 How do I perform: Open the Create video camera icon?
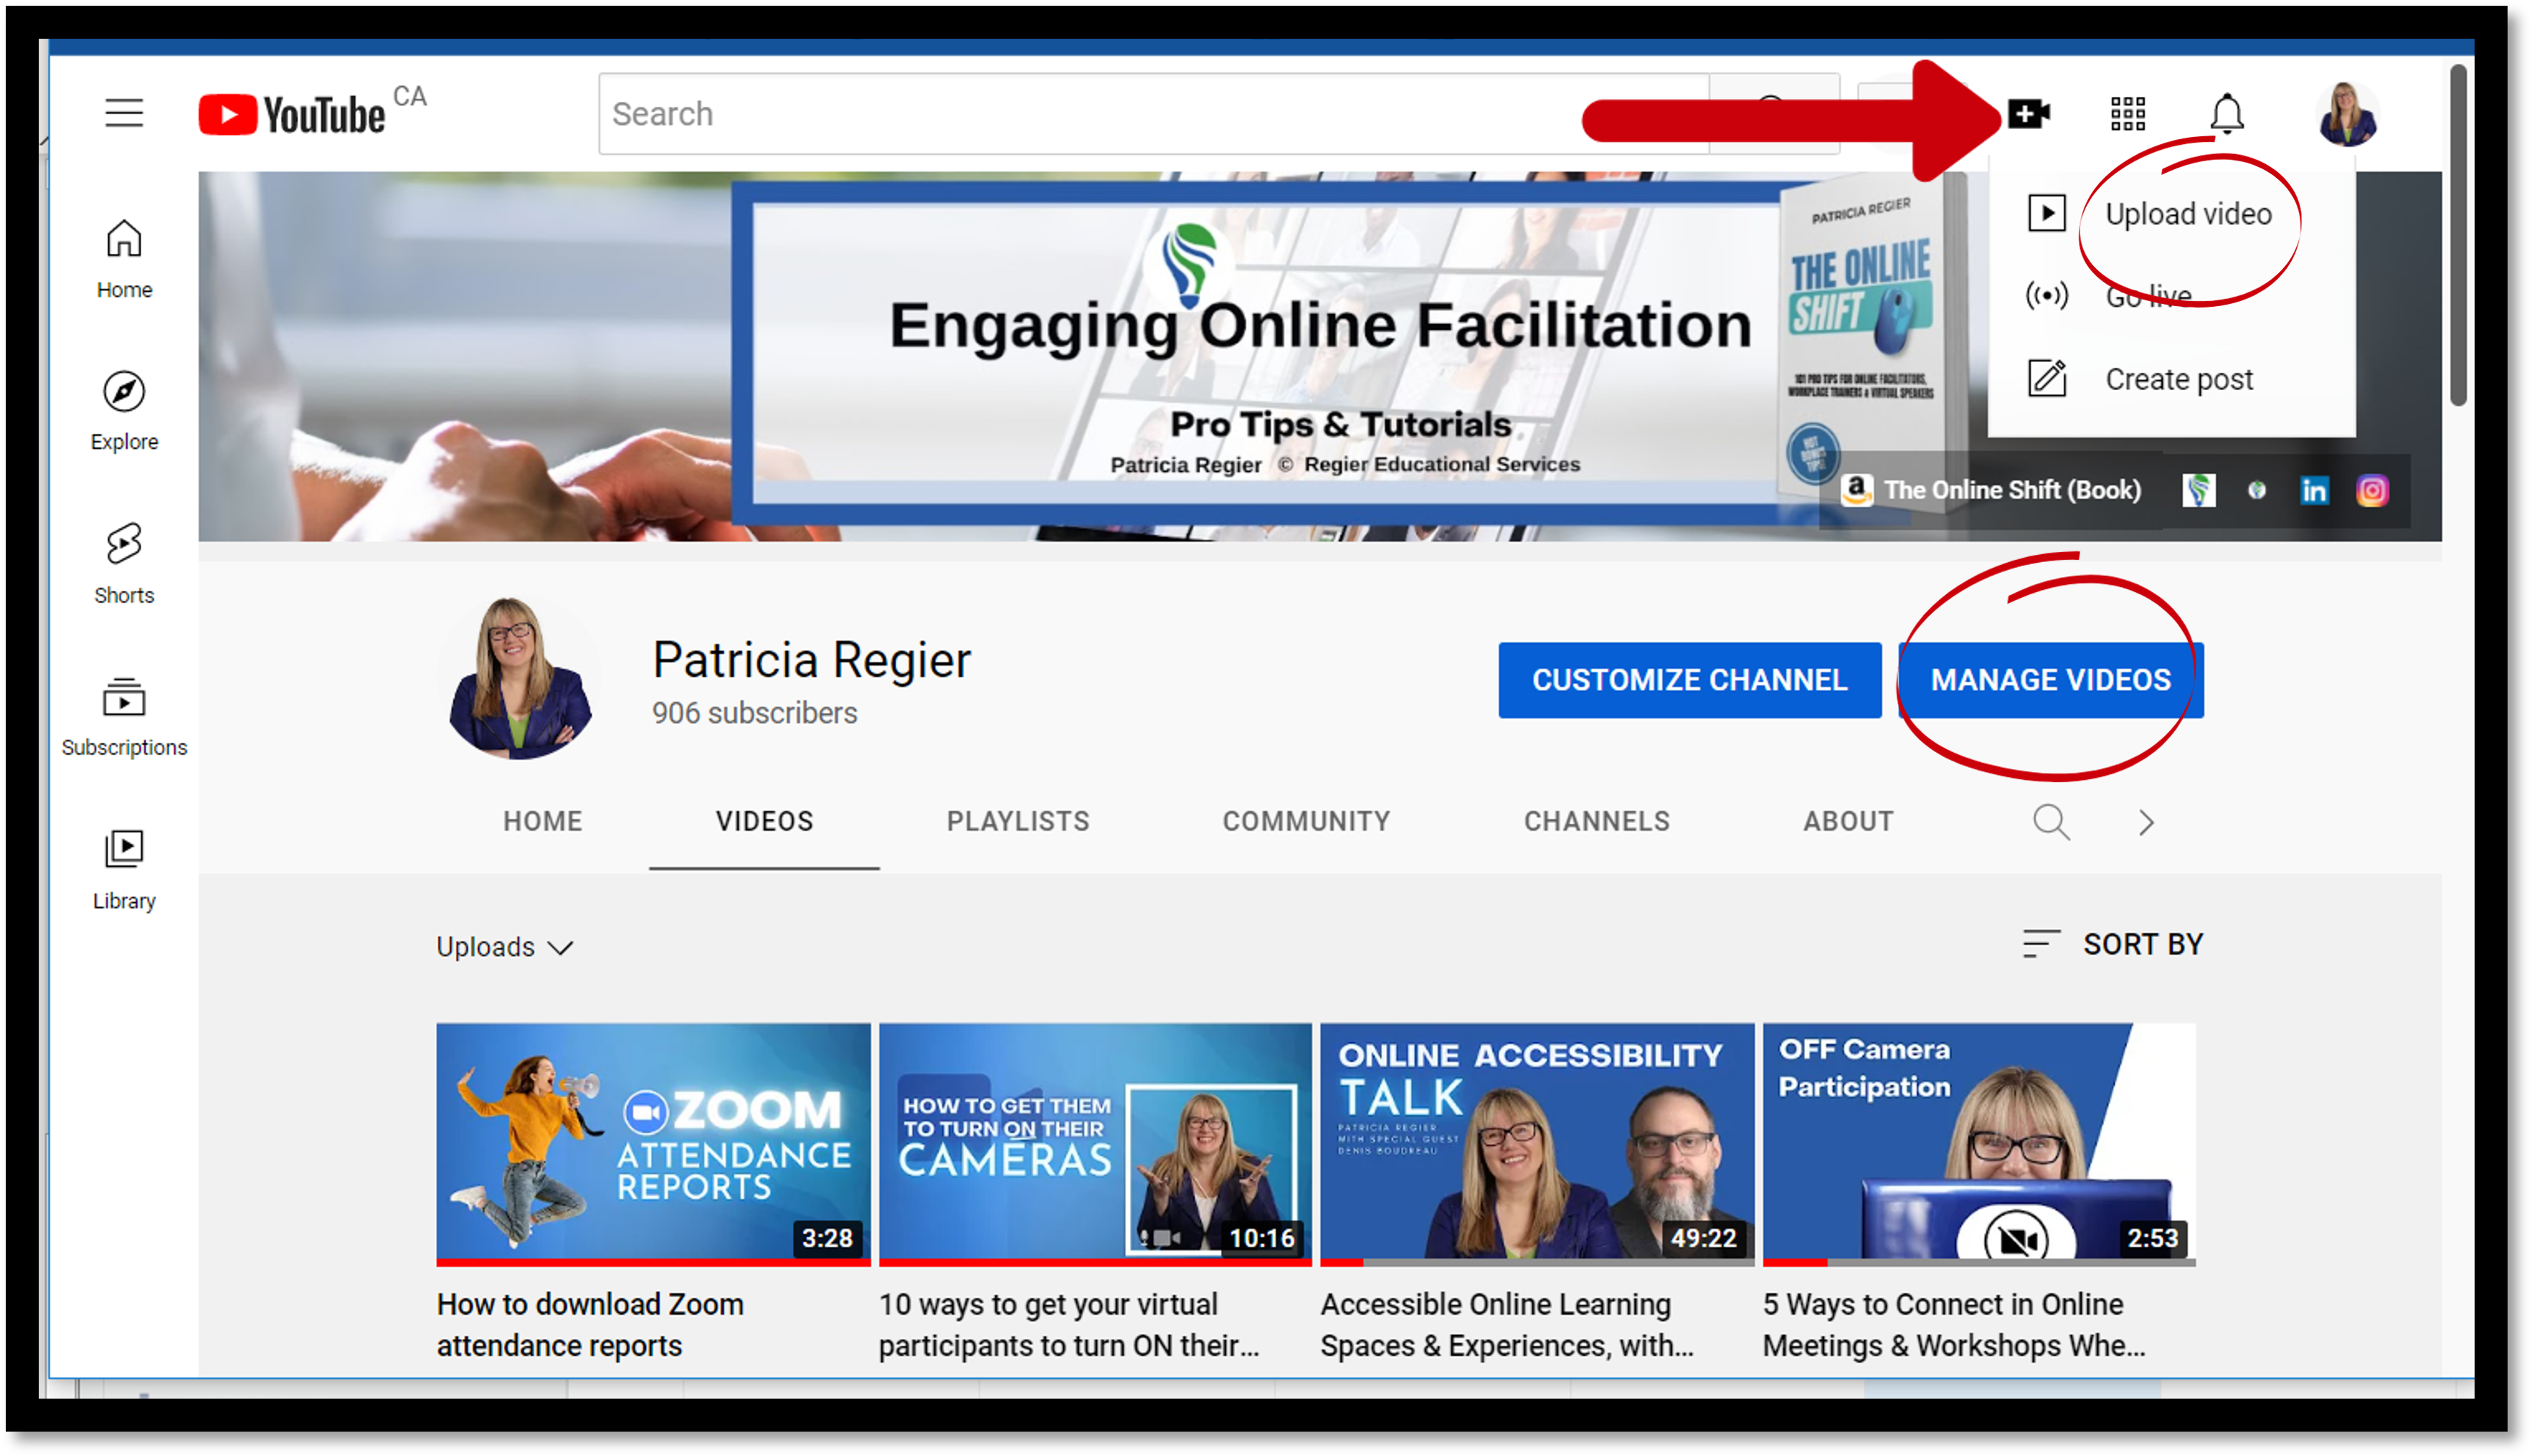tap(2030, 114)
